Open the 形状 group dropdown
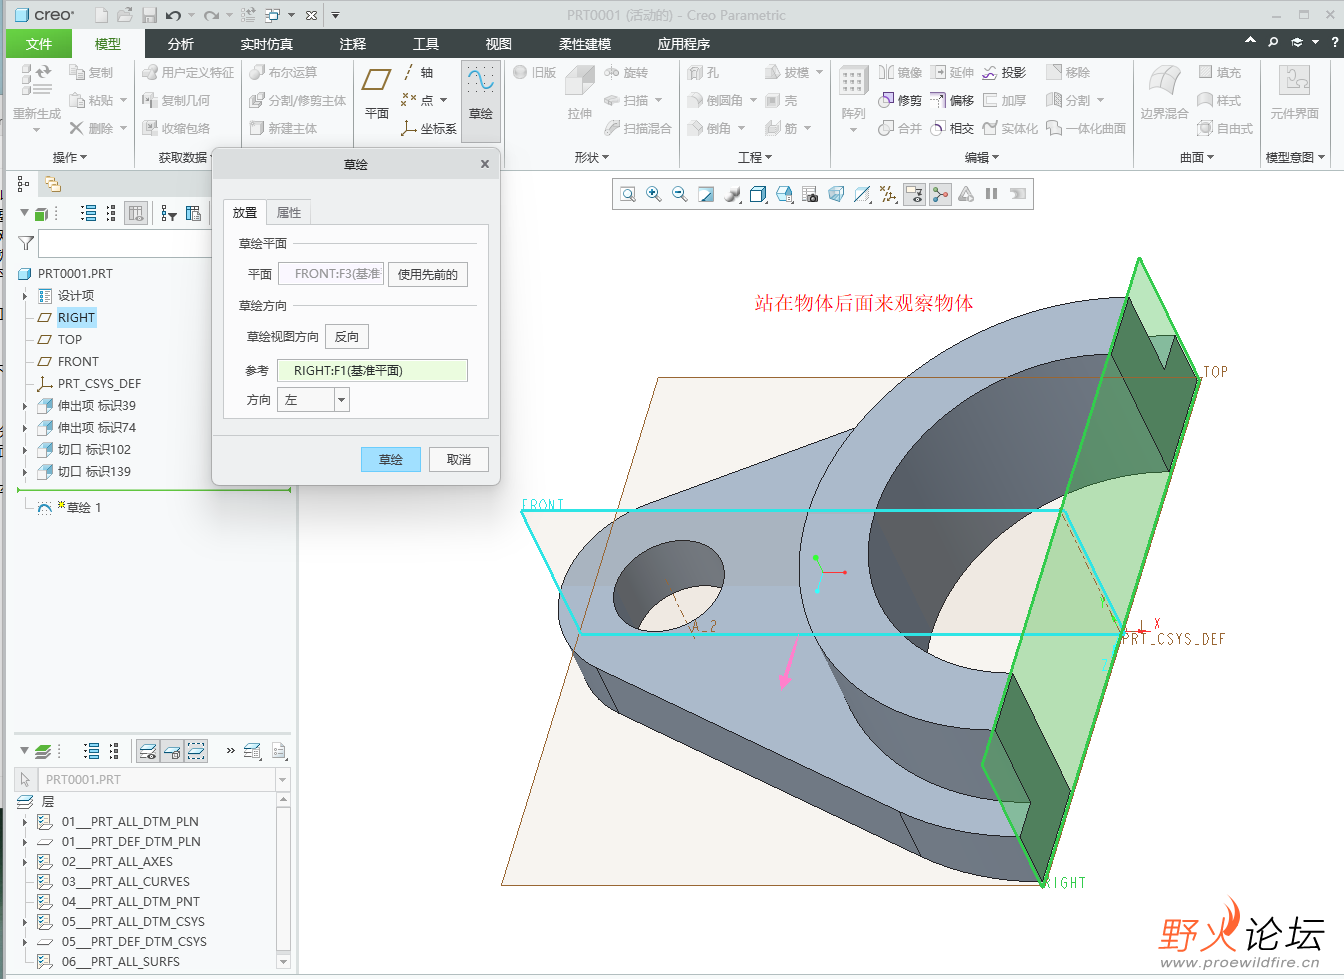The image size is (1344, 979). point(592,157)
